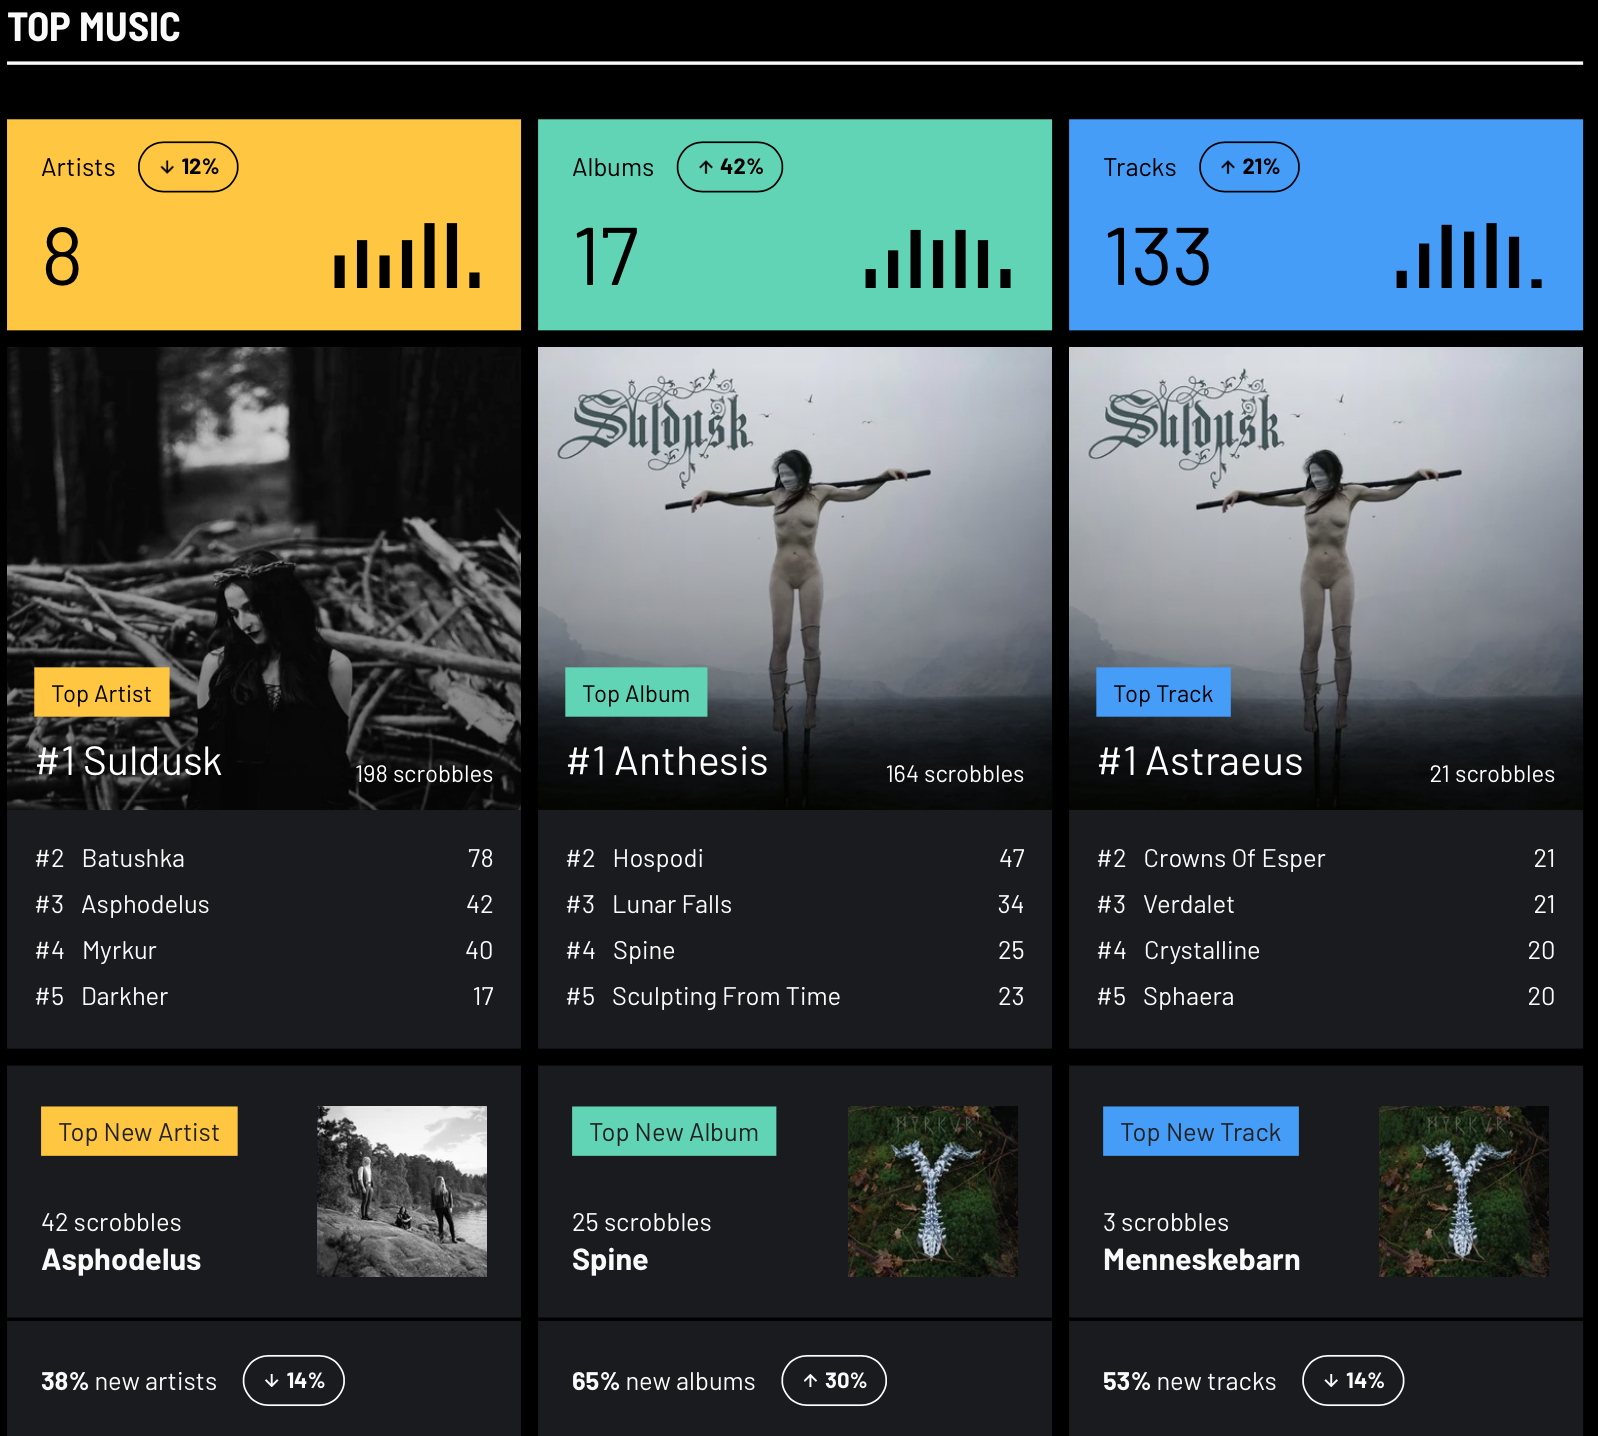Click the Spine album cover thumbnail
1598x1436 pixels.
point(932,1191)
